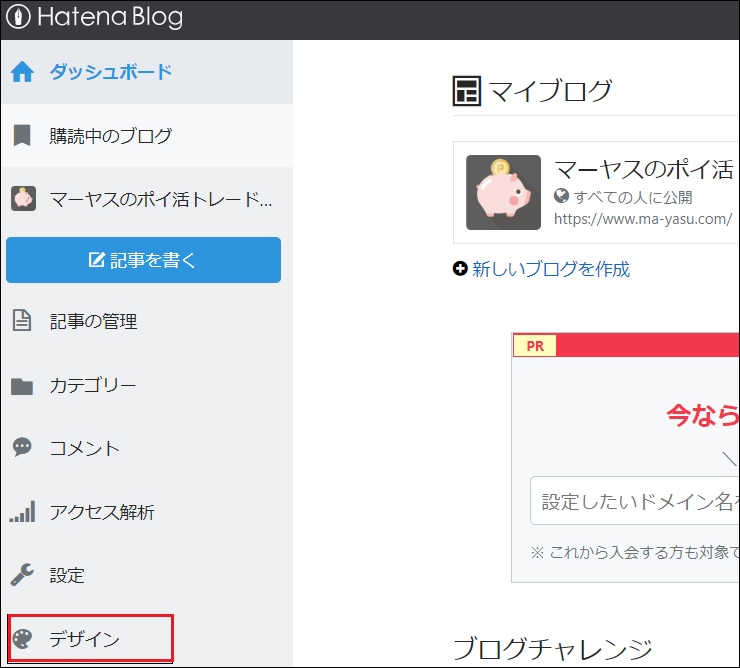Click the これから入会する方も対象 note text
Image resolution: width=740 pixels, height=668 pixels.
click(x=635, y=552)
